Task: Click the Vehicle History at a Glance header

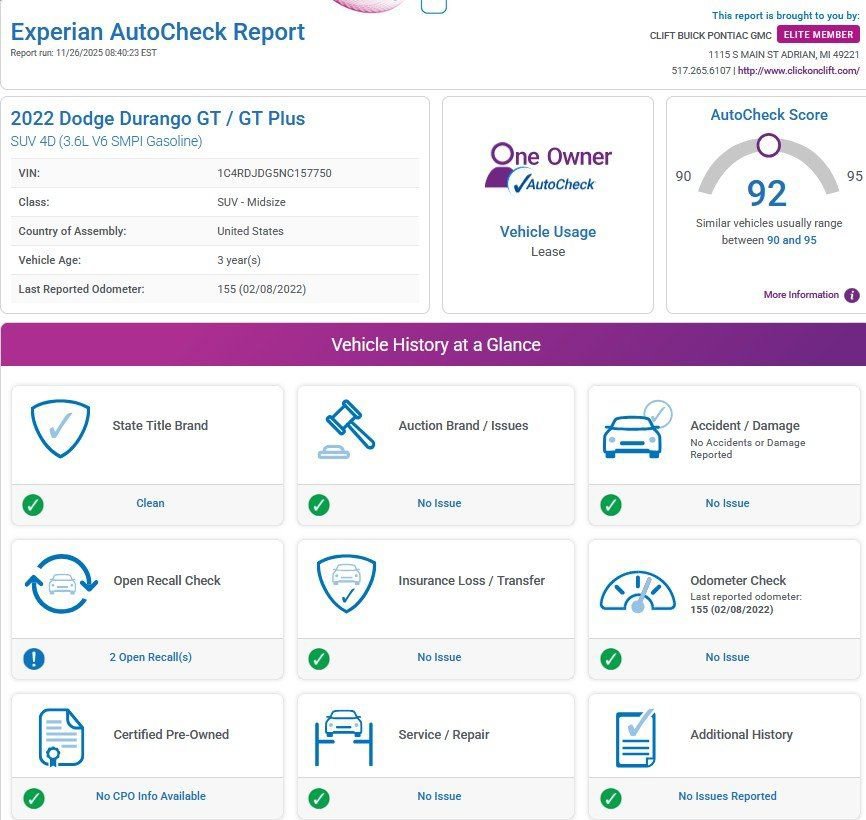Action: click(x=435, y=345)
